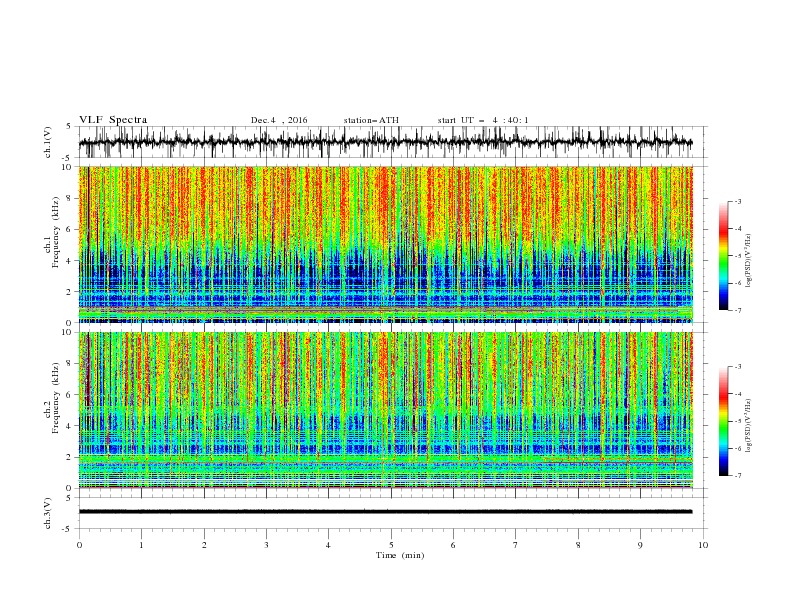Click the time-axis tick label "6"
Viewport: 792px width, 612px height.
tap(453, 545)
